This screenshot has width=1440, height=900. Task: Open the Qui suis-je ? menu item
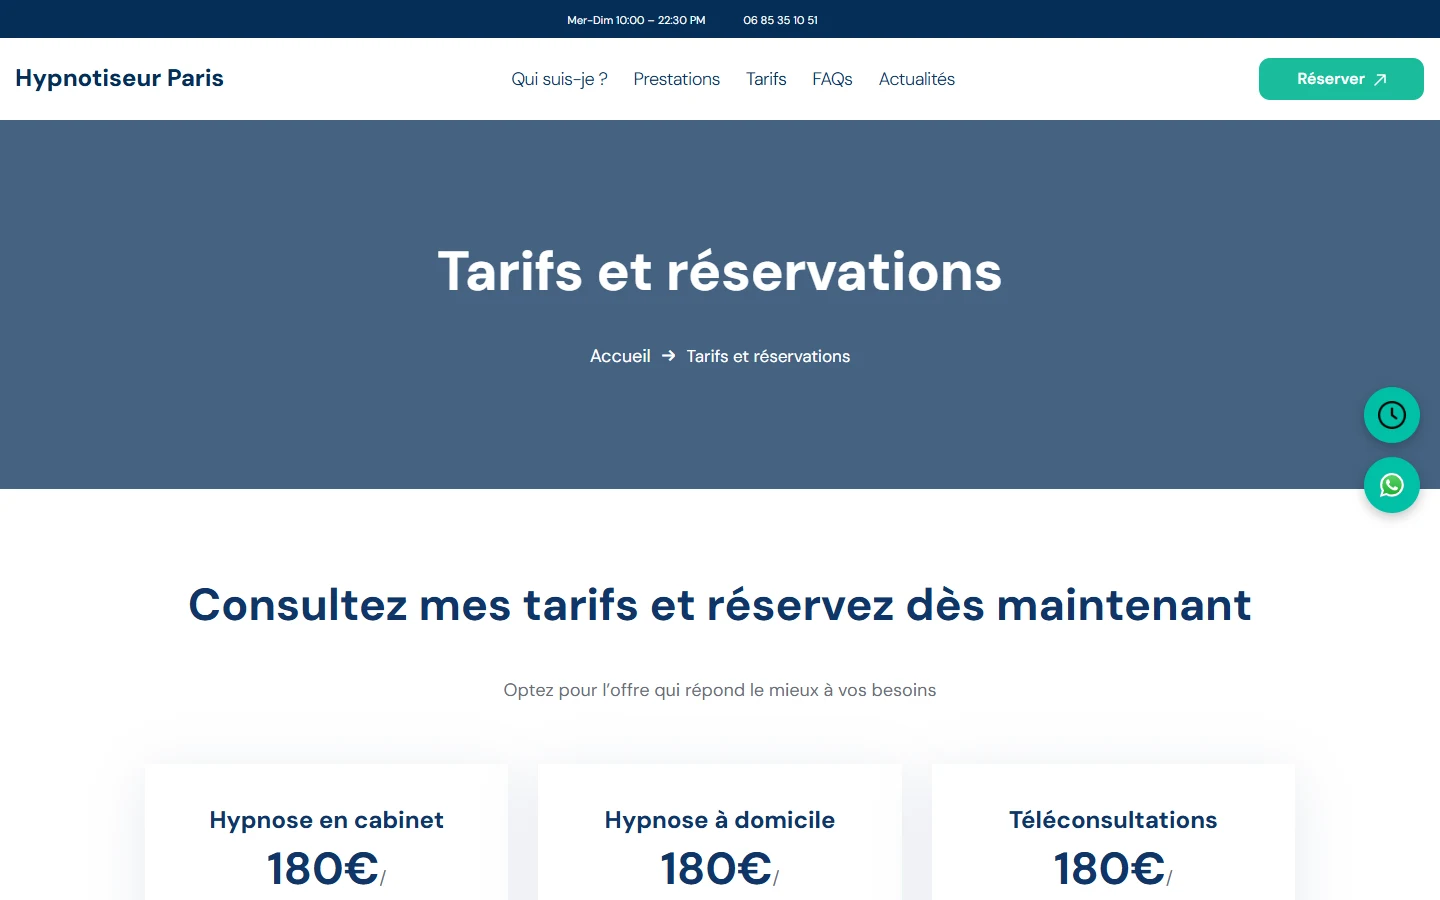coord(559,79)
